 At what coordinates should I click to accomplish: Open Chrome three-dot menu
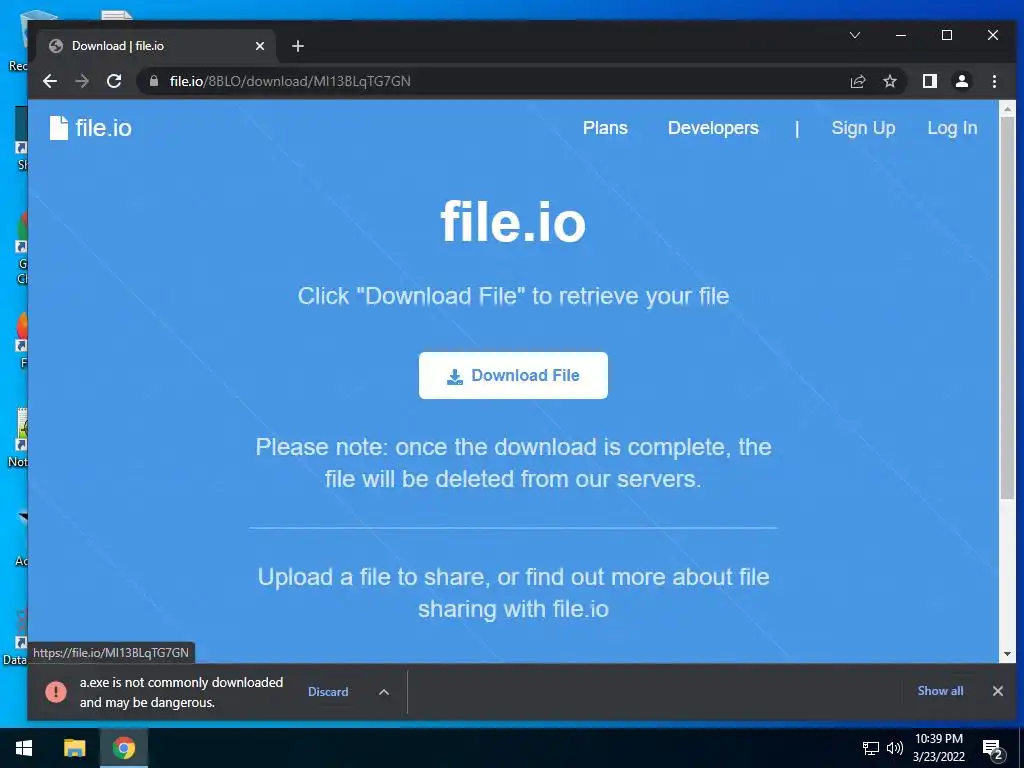click(994, 81)
